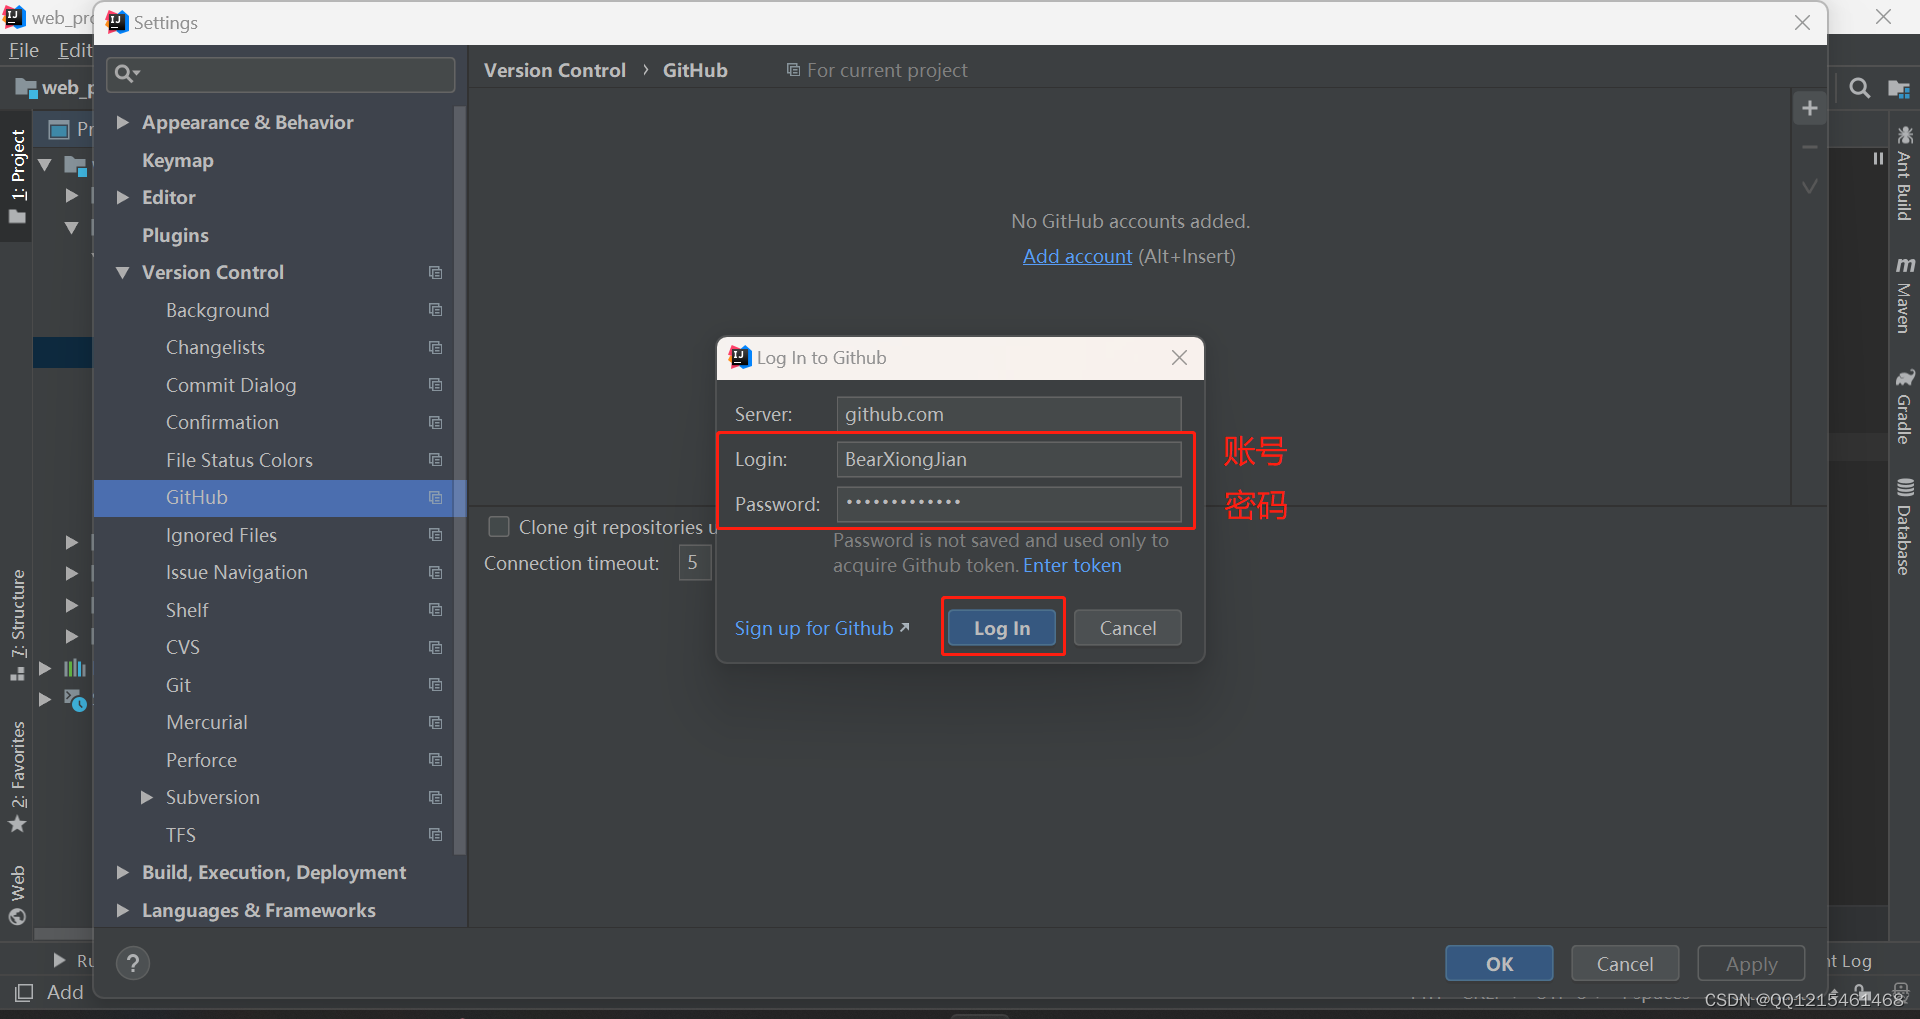The height and width of the screenshot is (1019, 1920).
Task: Close the Log In to Github dialog
Action: (x=1180, y=358)
